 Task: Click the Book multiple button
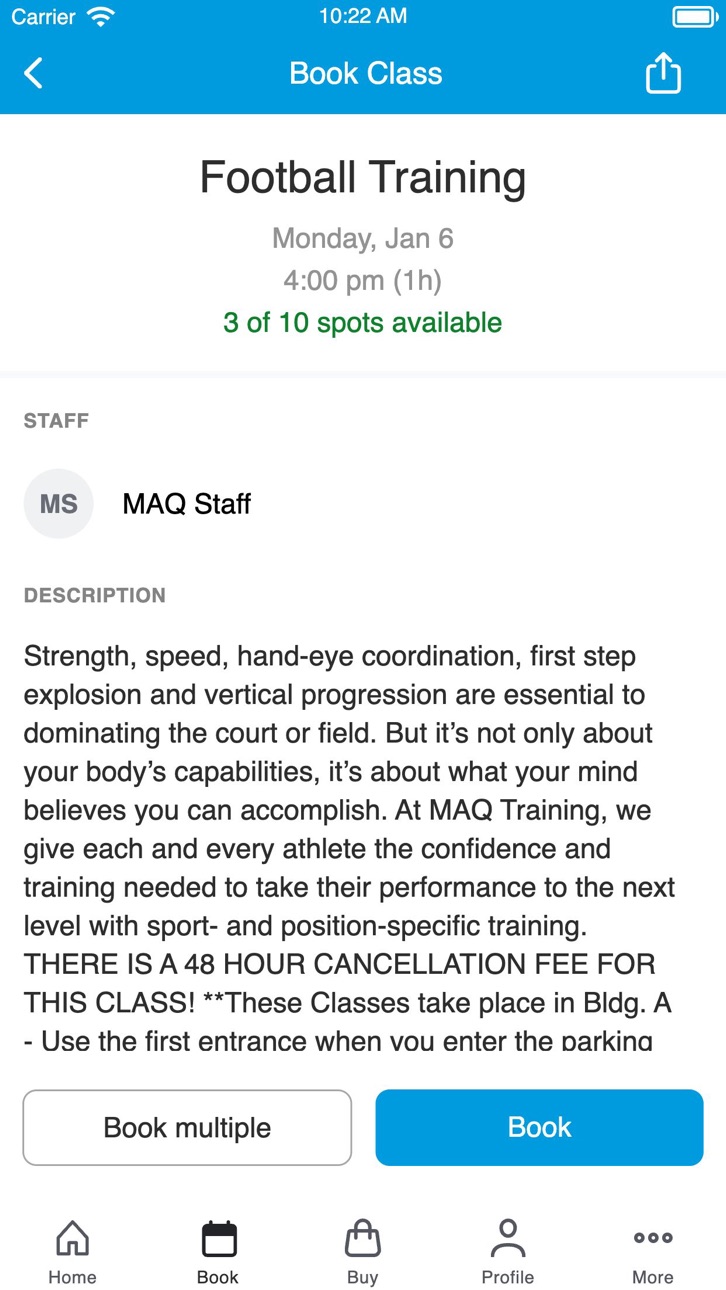point(188,1127)
